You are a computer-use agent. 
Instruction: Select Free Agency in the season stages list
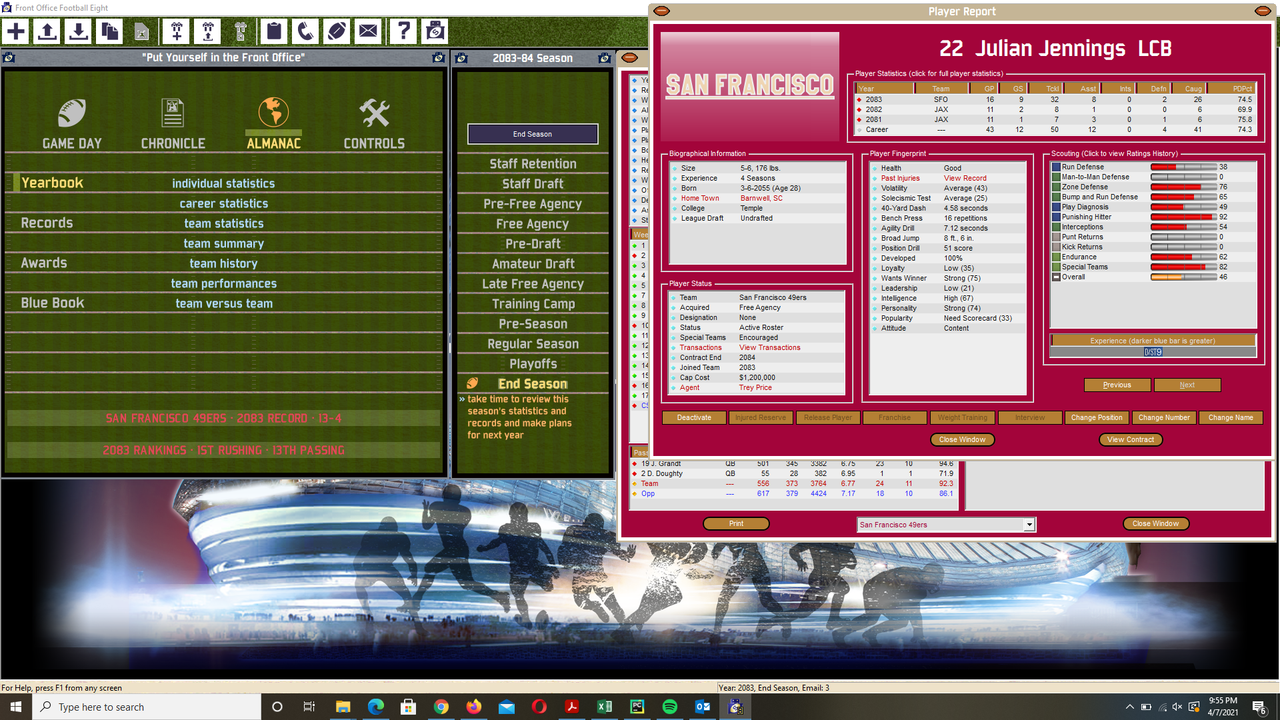(x=533, y=224)
